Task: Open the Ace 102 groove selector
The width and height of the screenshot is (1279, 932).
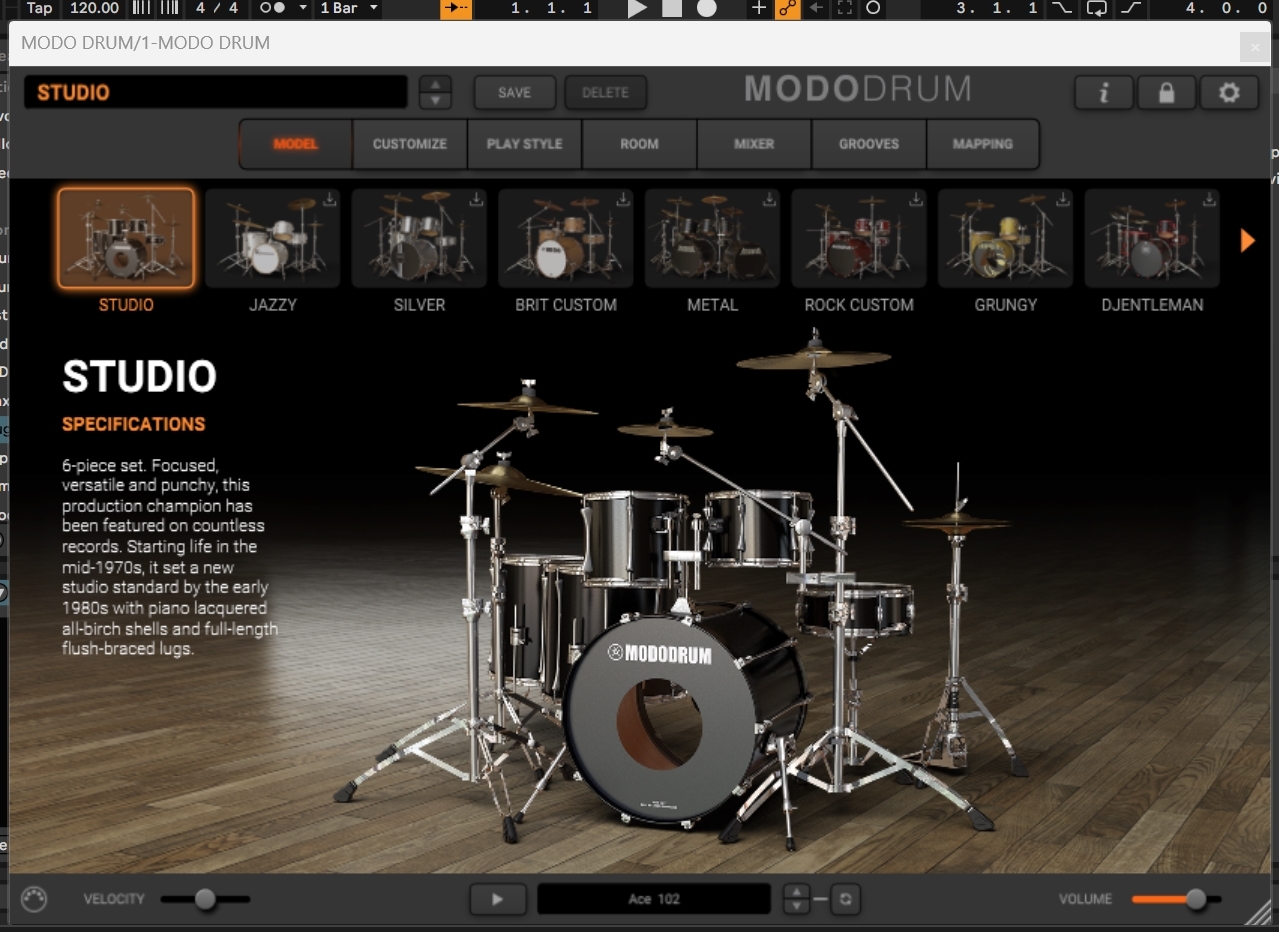Action: click(x=654, y=899)
